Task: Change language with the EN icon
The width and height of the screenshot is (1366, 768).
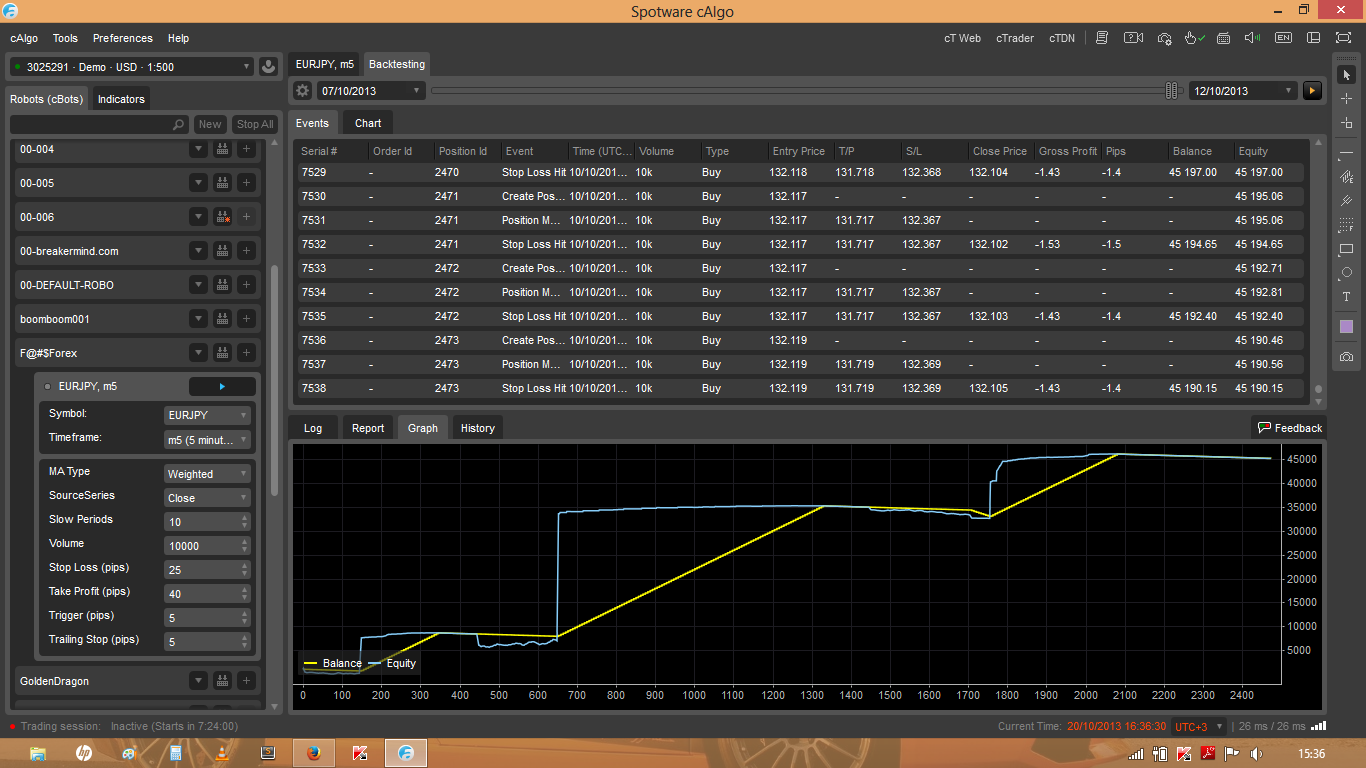Action: 1283,38
